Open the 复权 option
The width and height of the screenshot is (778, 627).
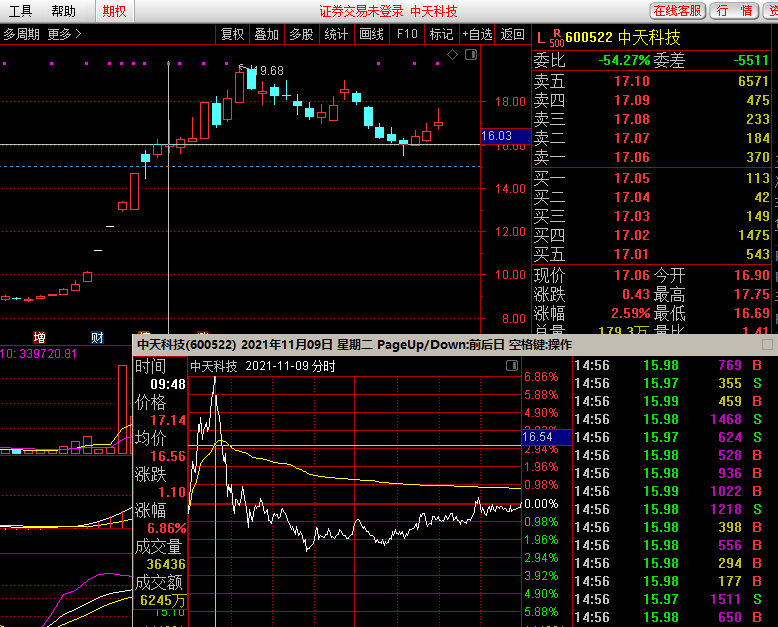coord(232,34)
